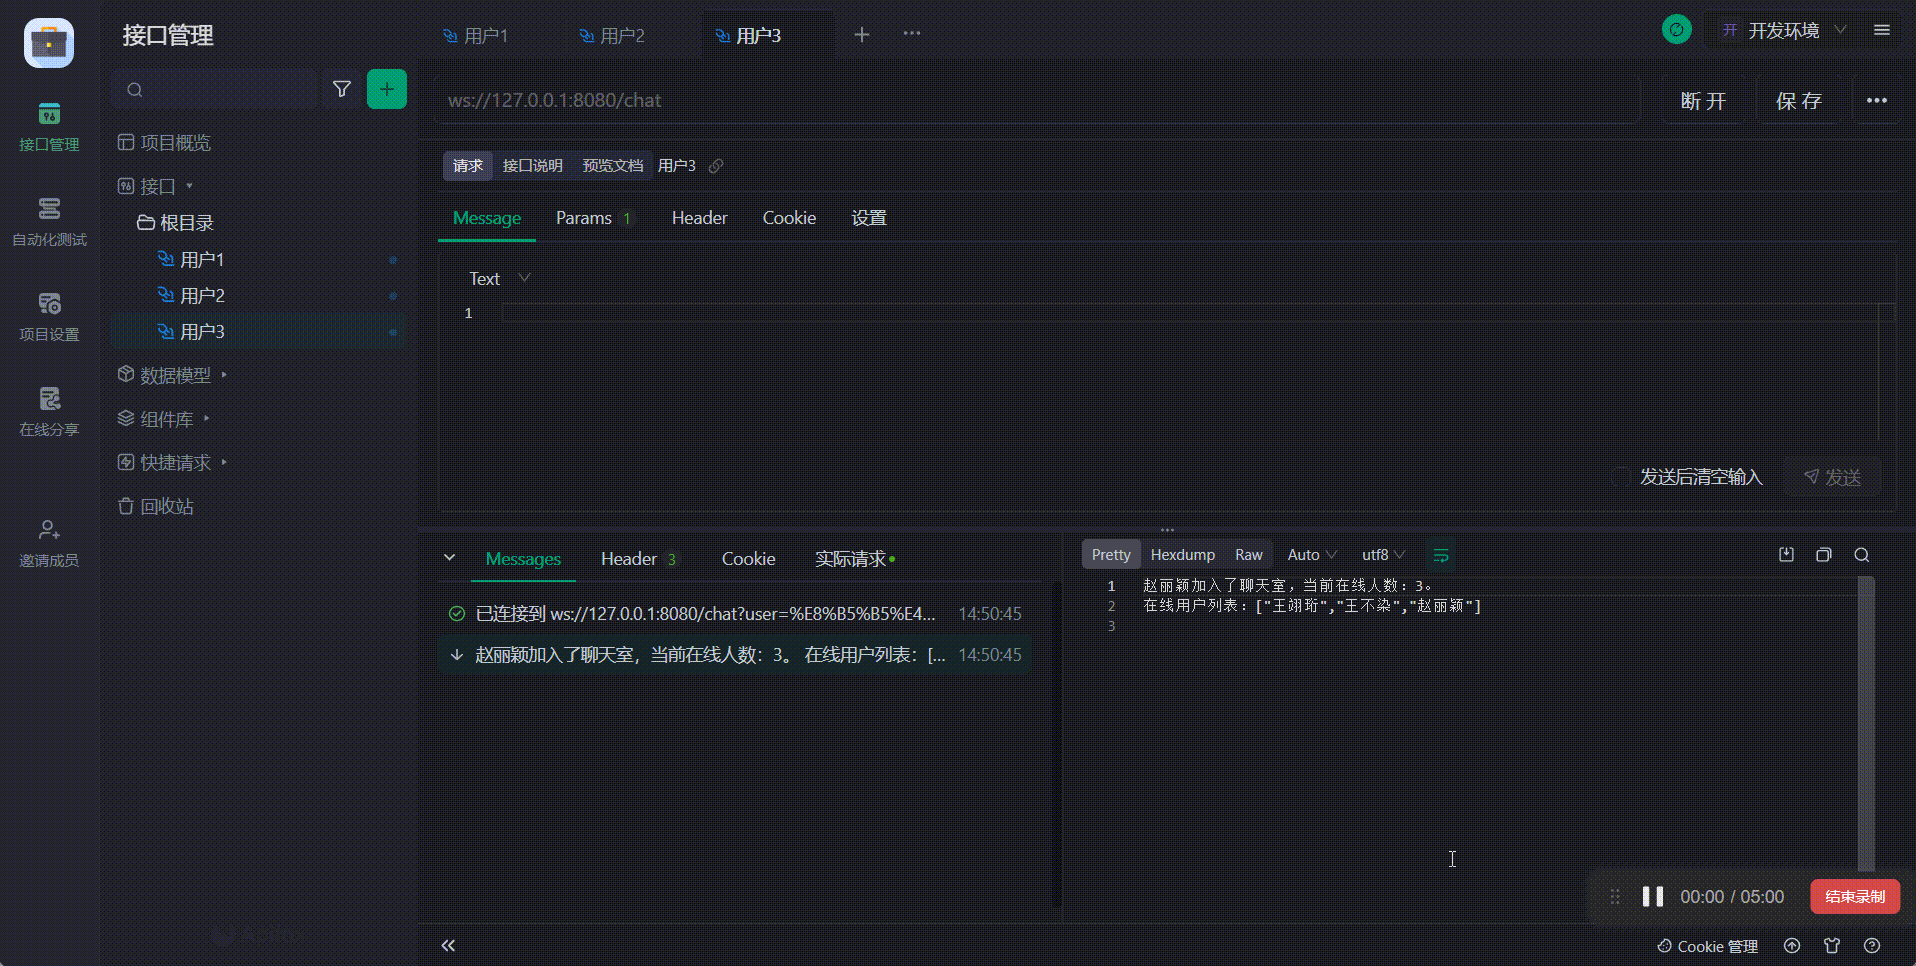The width and height of the screenshot is (1916, 966).
Task: Copy link icon beside 用户3
Action: [x=716, y=166]
